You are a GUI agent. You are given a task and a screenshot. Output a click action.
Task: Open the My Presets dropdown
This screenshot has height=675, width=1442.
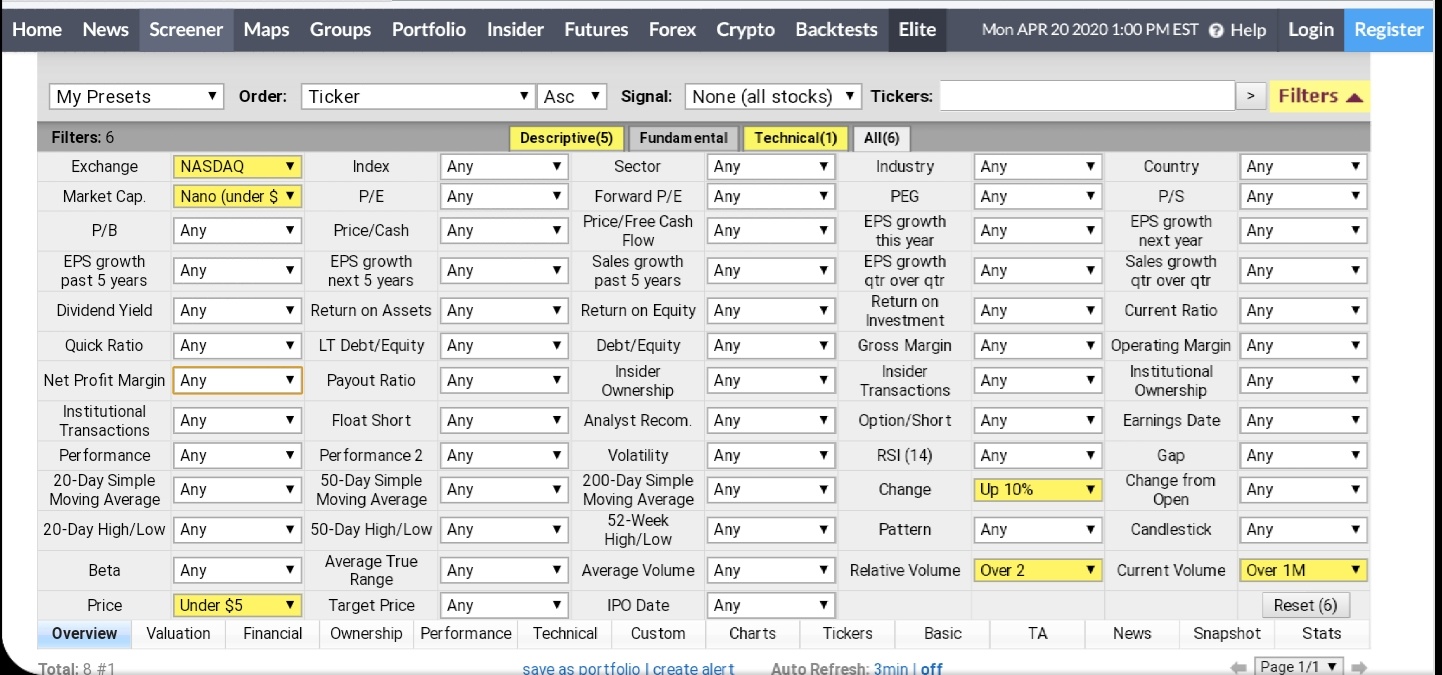(x=136, y=96)
